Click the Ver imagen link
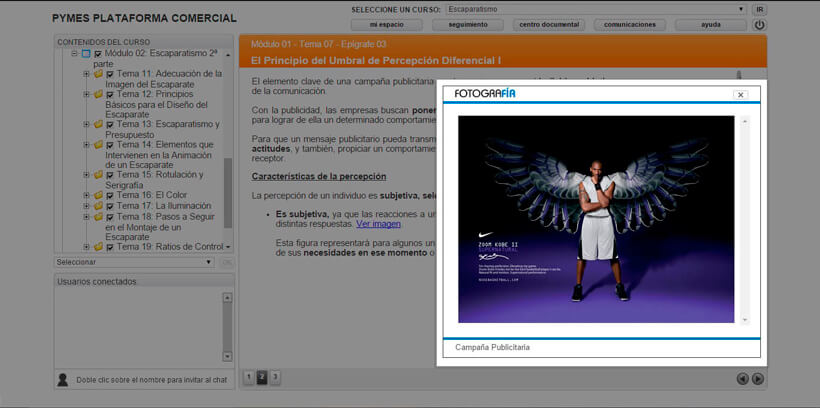 [x=379, y=224]
